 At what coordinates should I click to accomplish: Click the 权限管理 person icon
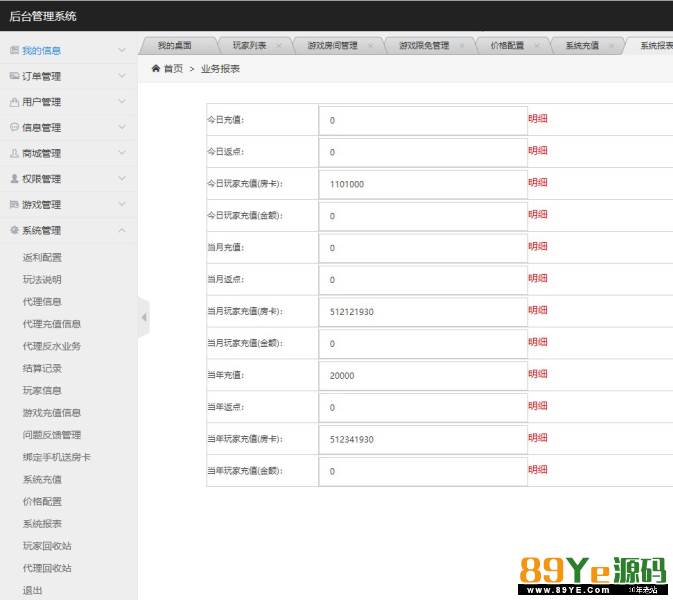click(15, 179)
